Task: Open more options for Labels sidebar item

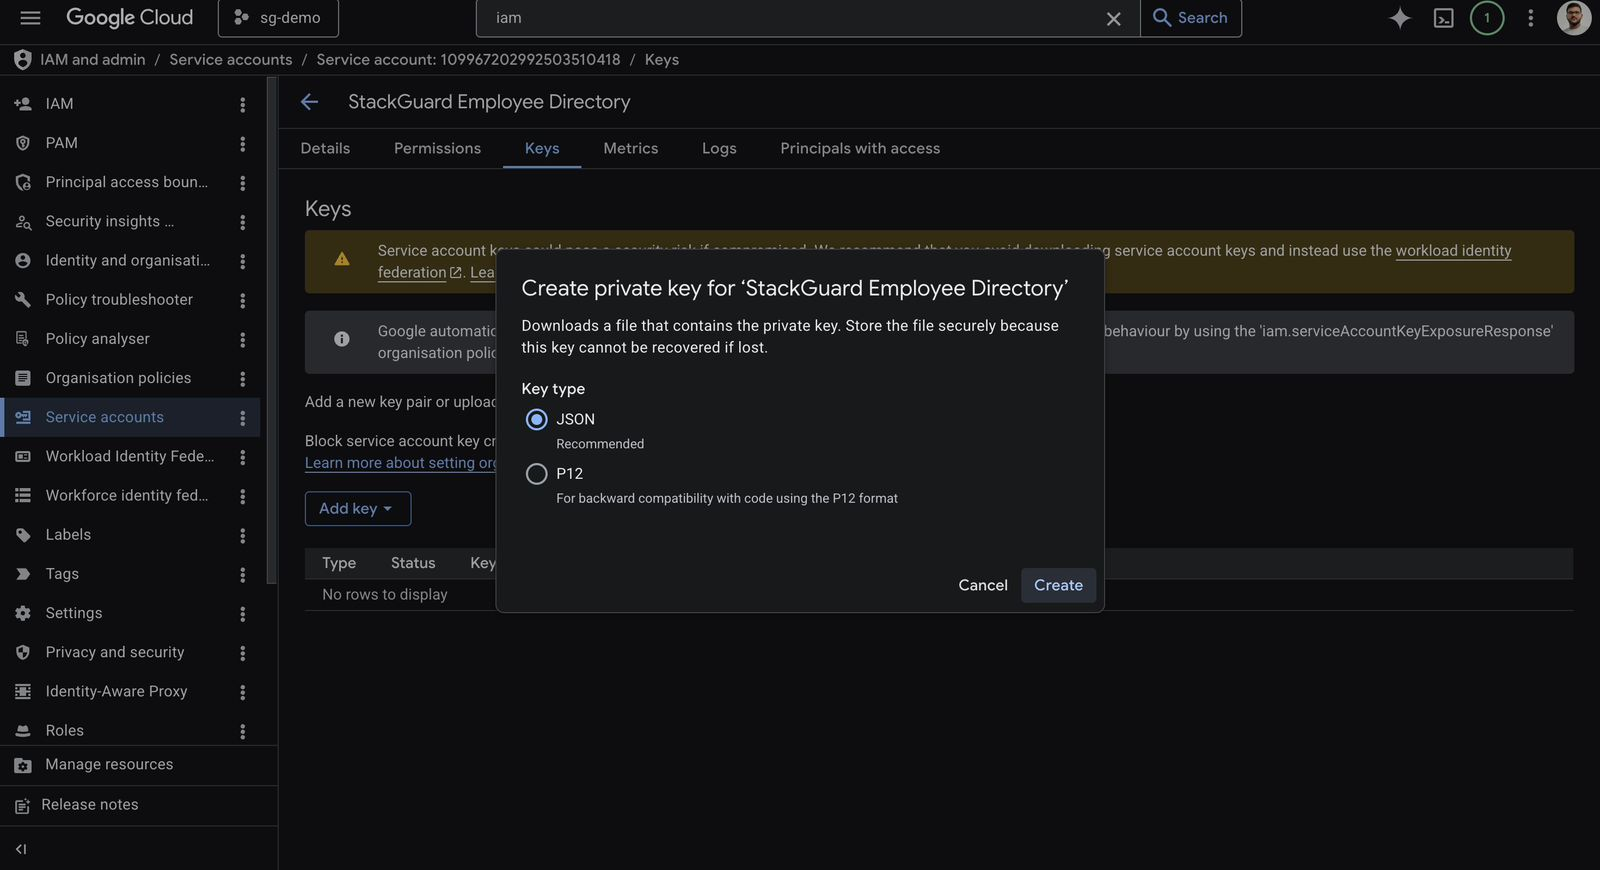Action: (242, 535)
